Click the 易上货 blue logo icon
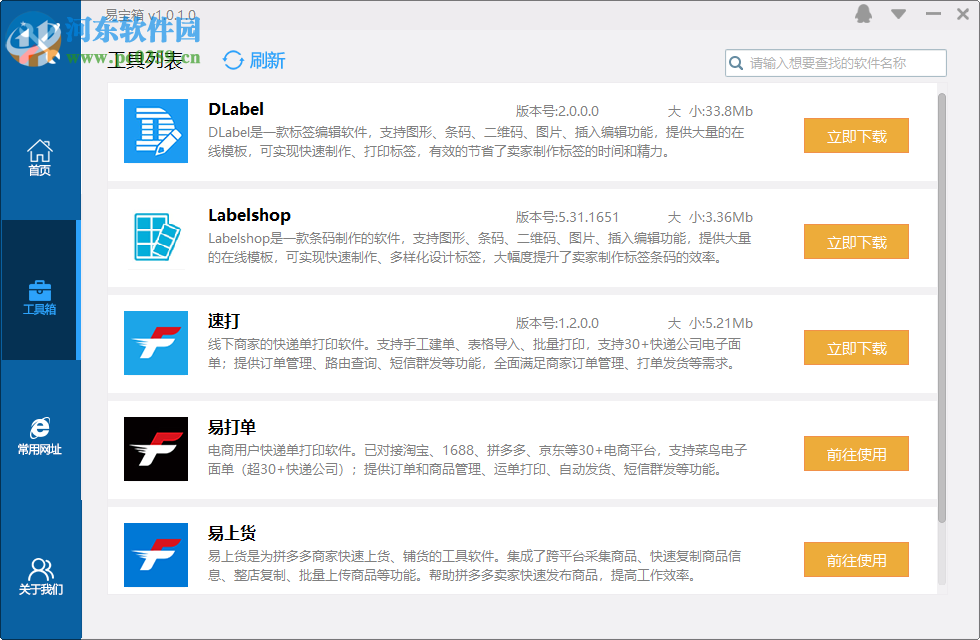 tap(155, 555)
